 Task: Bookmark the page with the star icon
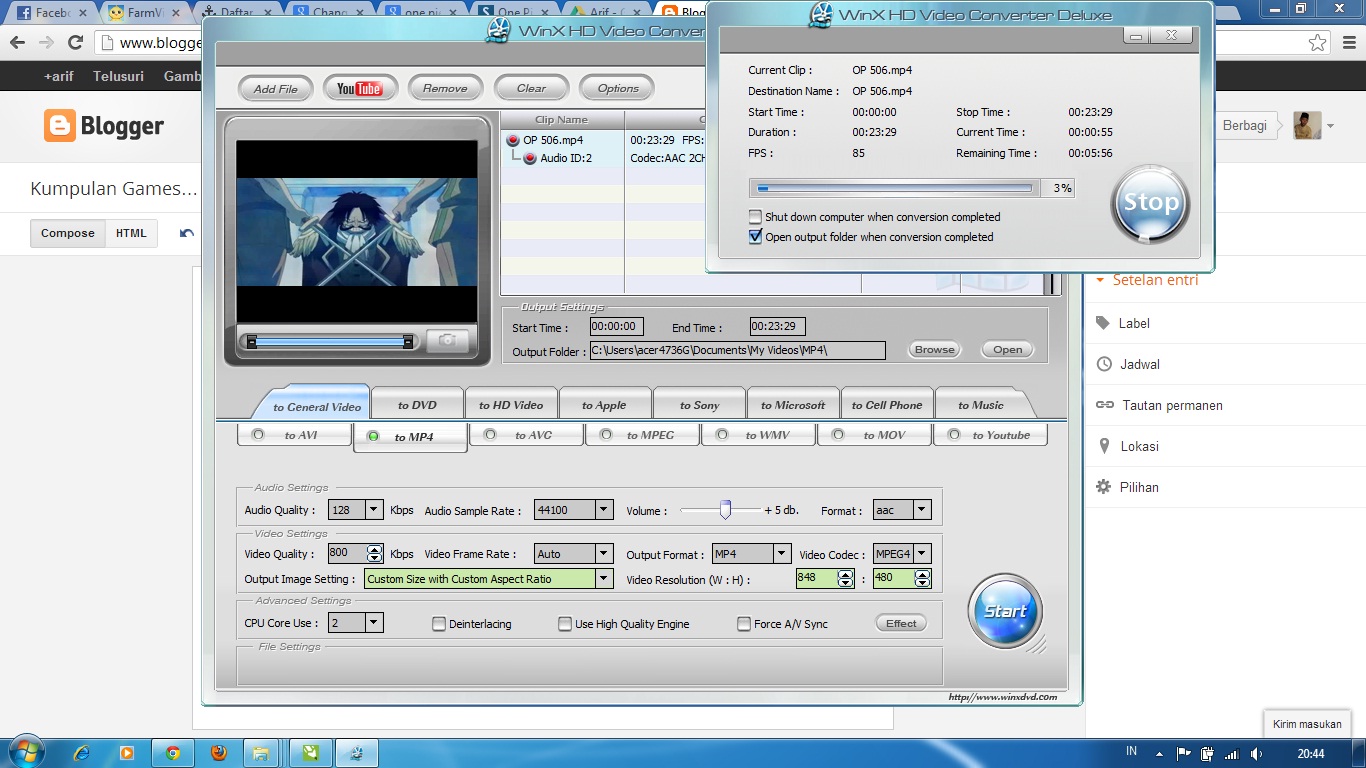[1318, 43]
